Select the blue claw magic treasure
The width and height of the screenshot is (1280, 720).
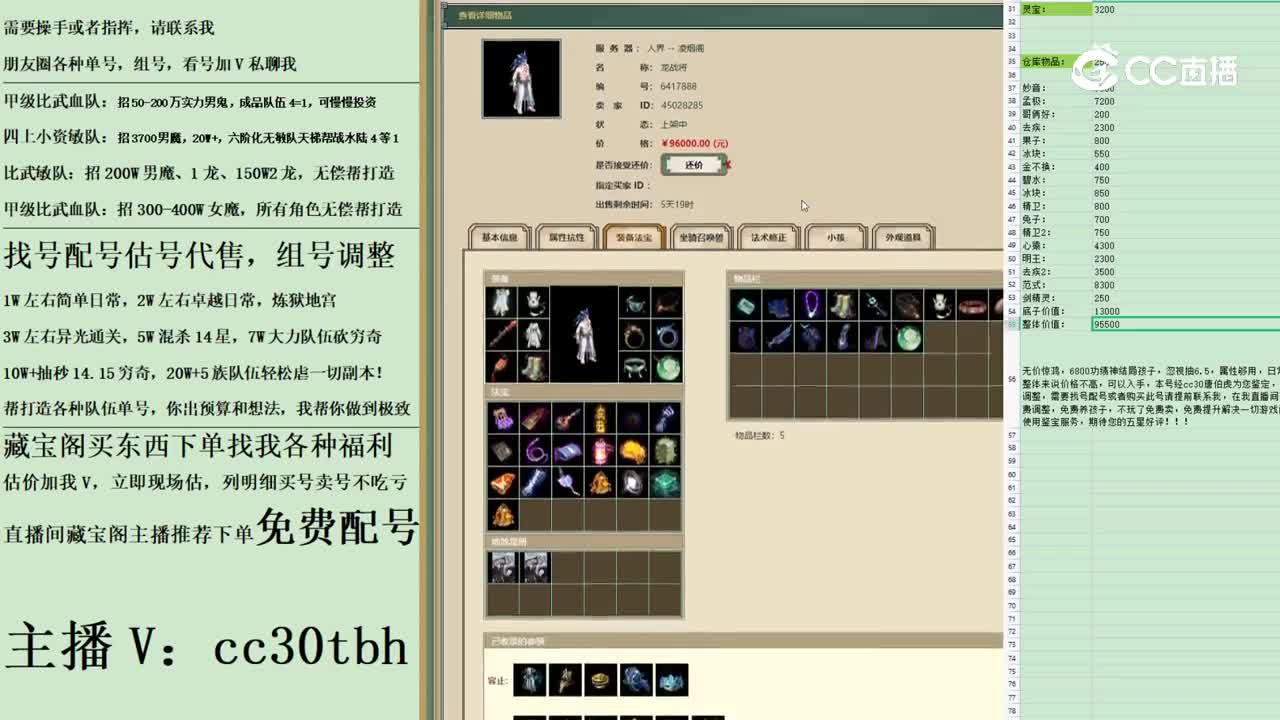coord(665,418)
